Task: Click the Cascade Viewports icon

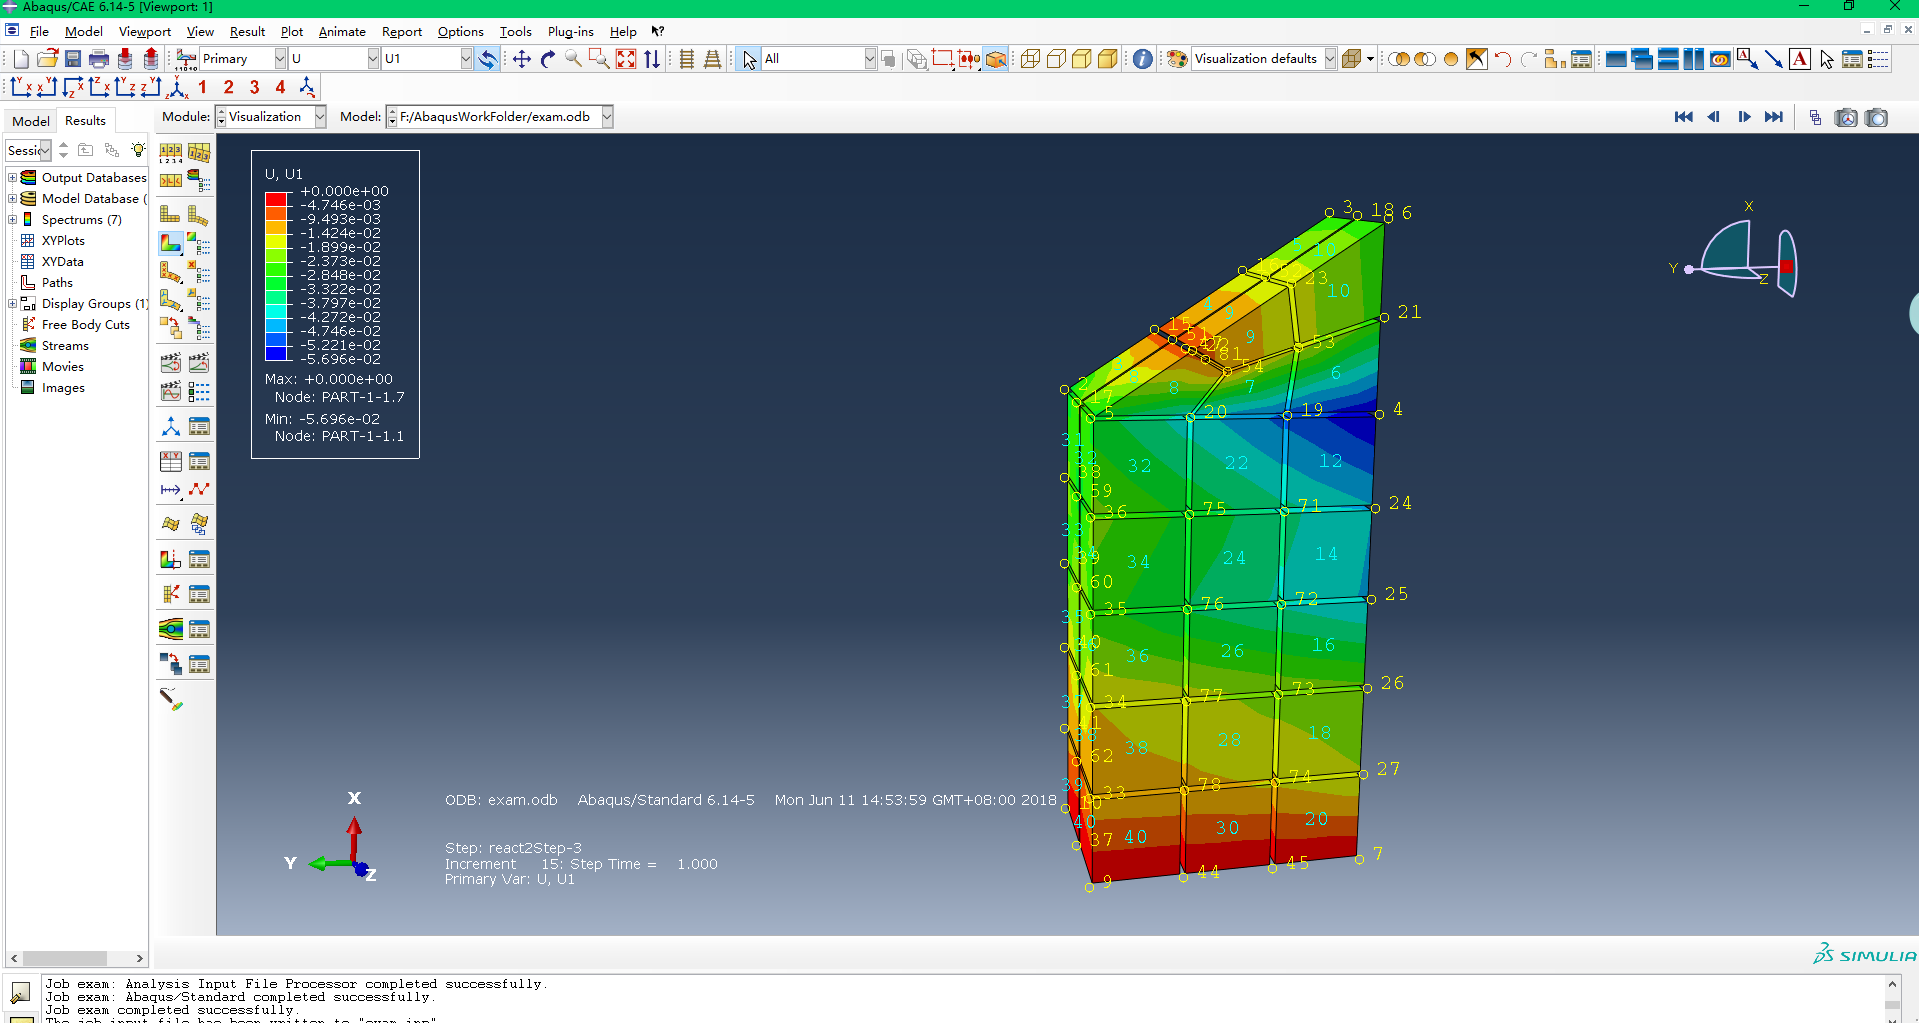Action: 1642,59
